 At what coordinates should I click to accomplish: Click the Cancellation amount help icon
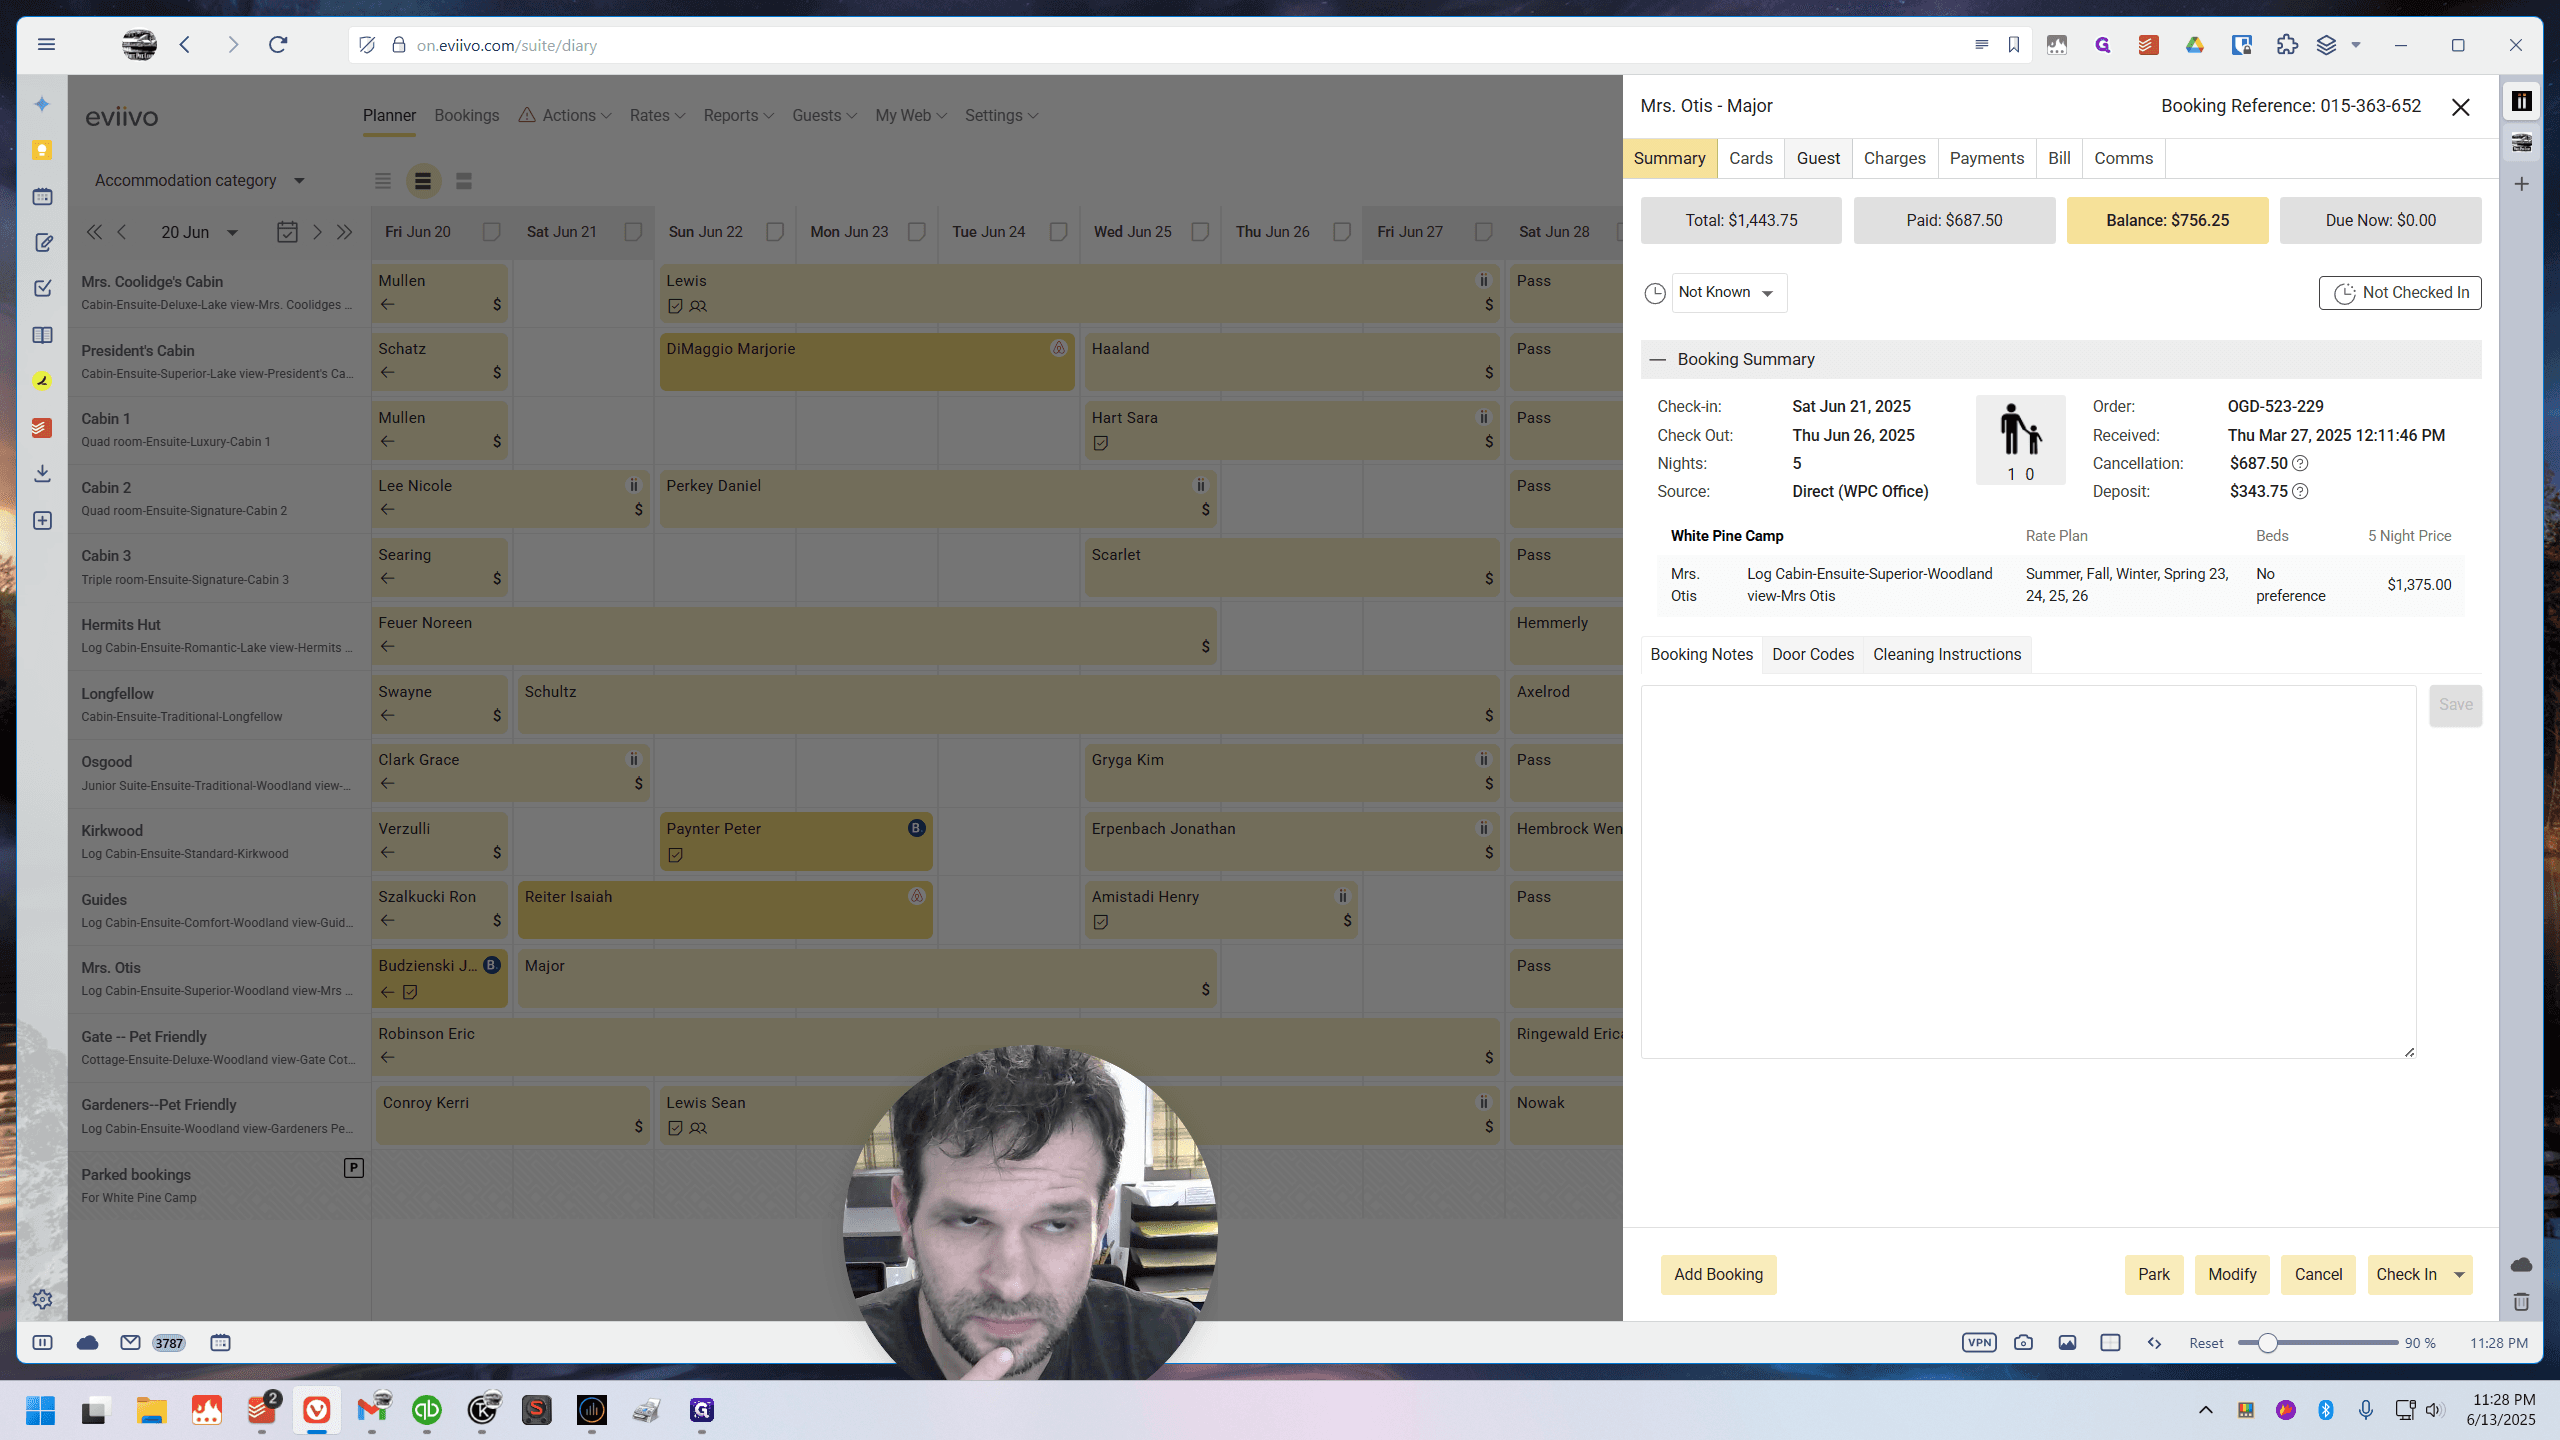coord(2300,463)
